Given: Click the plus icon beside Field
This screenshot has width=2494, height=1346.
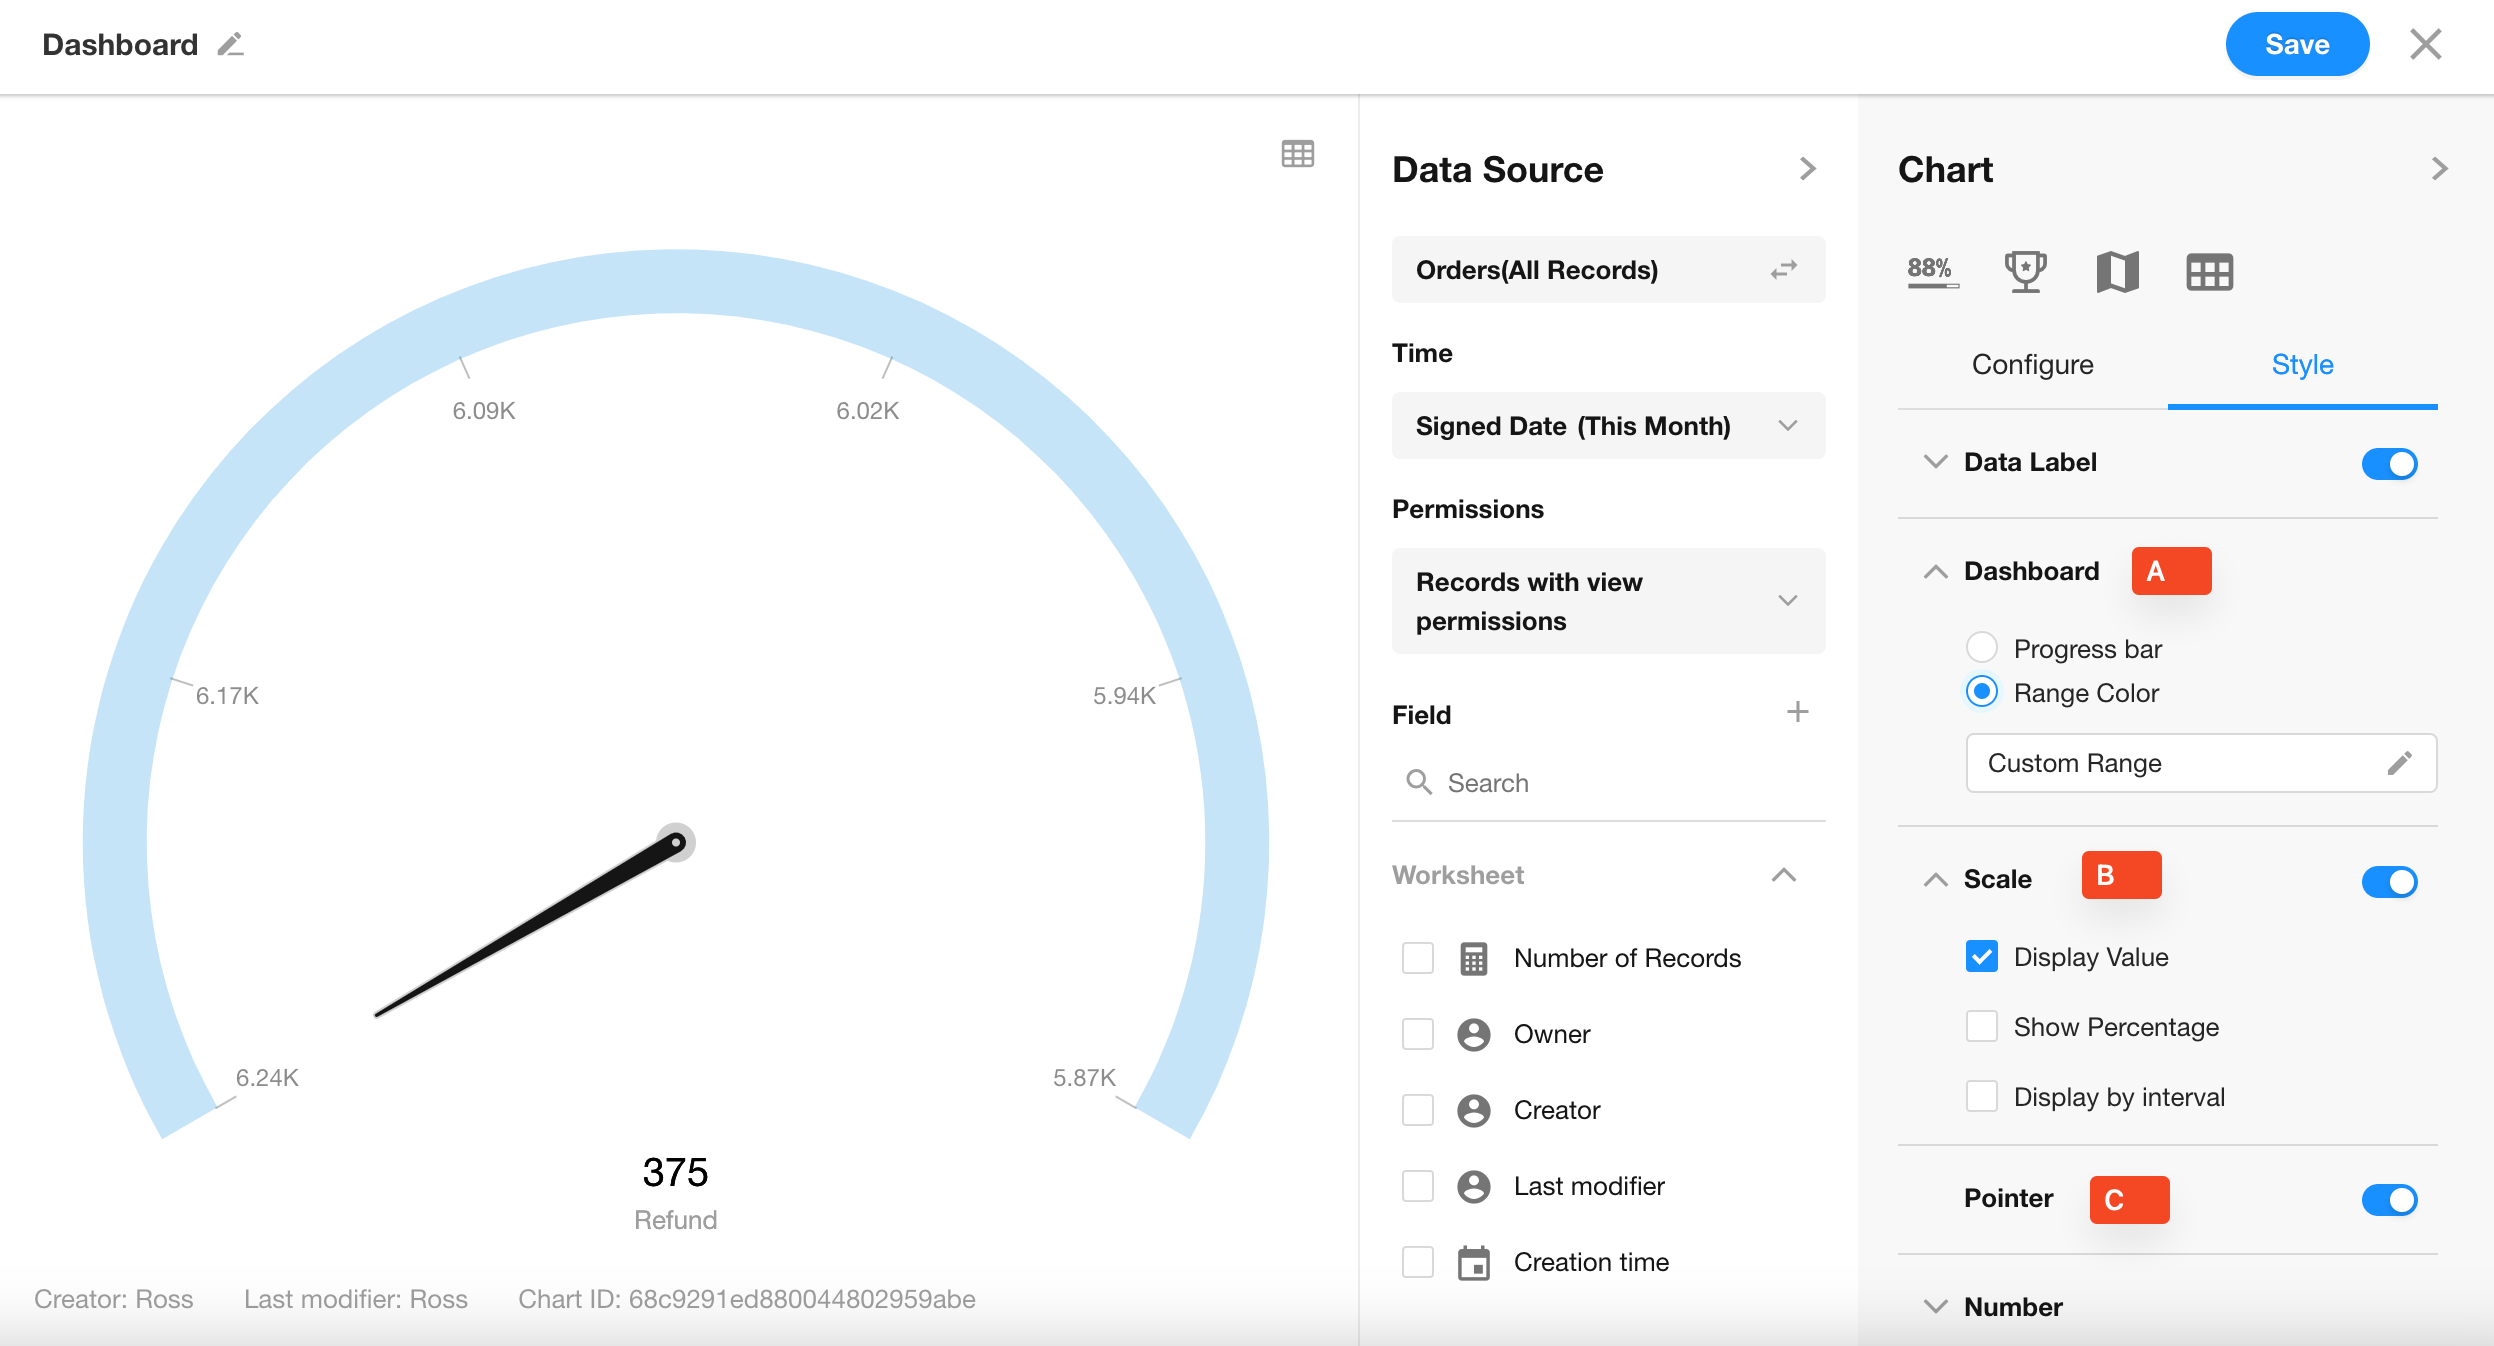Looking at the screenshot, I should point(1797,712).
